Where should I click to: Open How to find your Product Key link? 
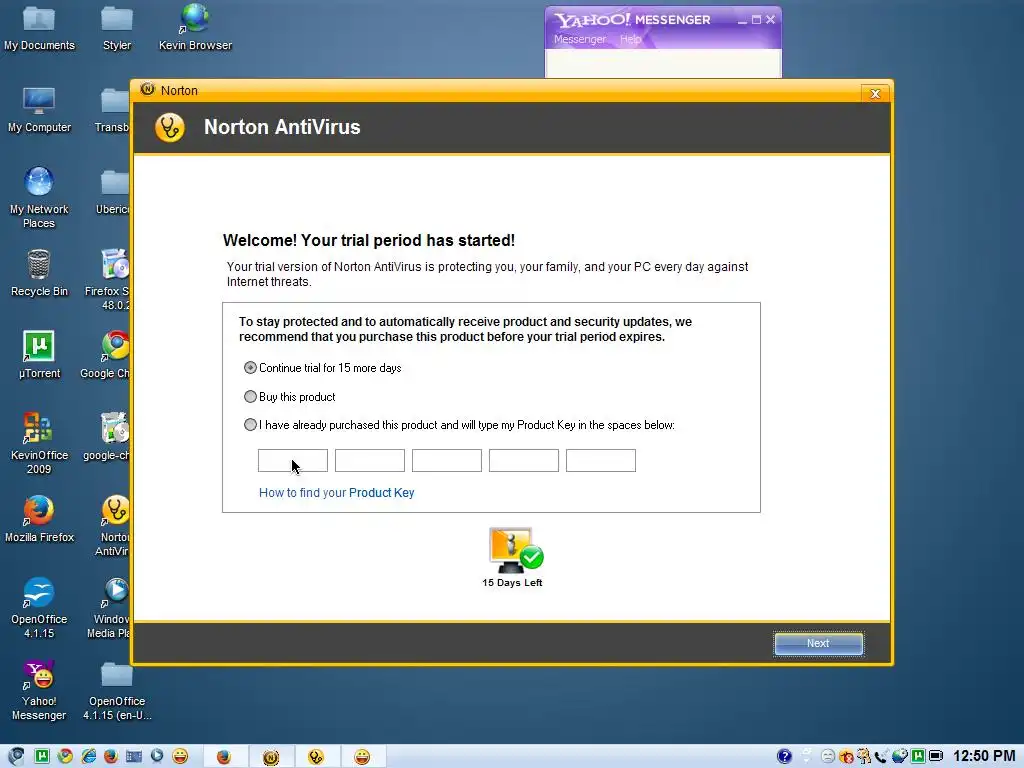pyautogui.click(x=336, y=492)
